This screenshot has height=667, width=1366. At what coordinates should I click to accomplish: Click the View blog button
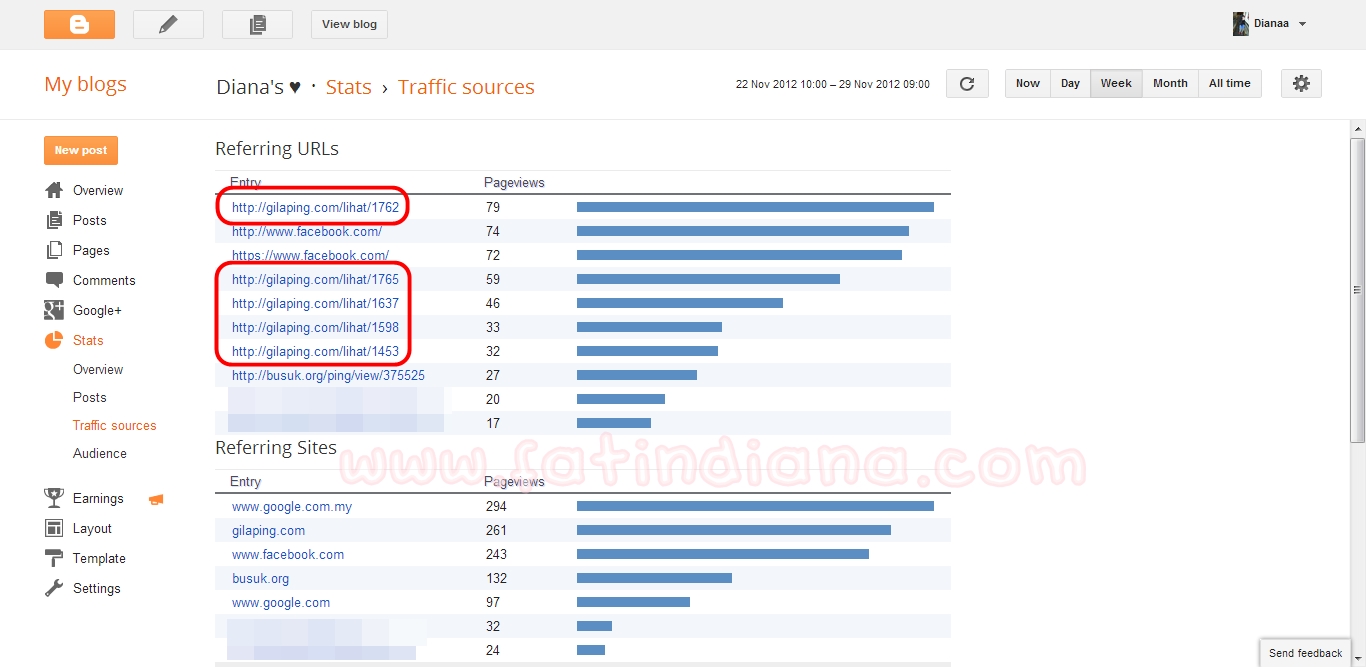pyautogui.click(x=349, y=24)
